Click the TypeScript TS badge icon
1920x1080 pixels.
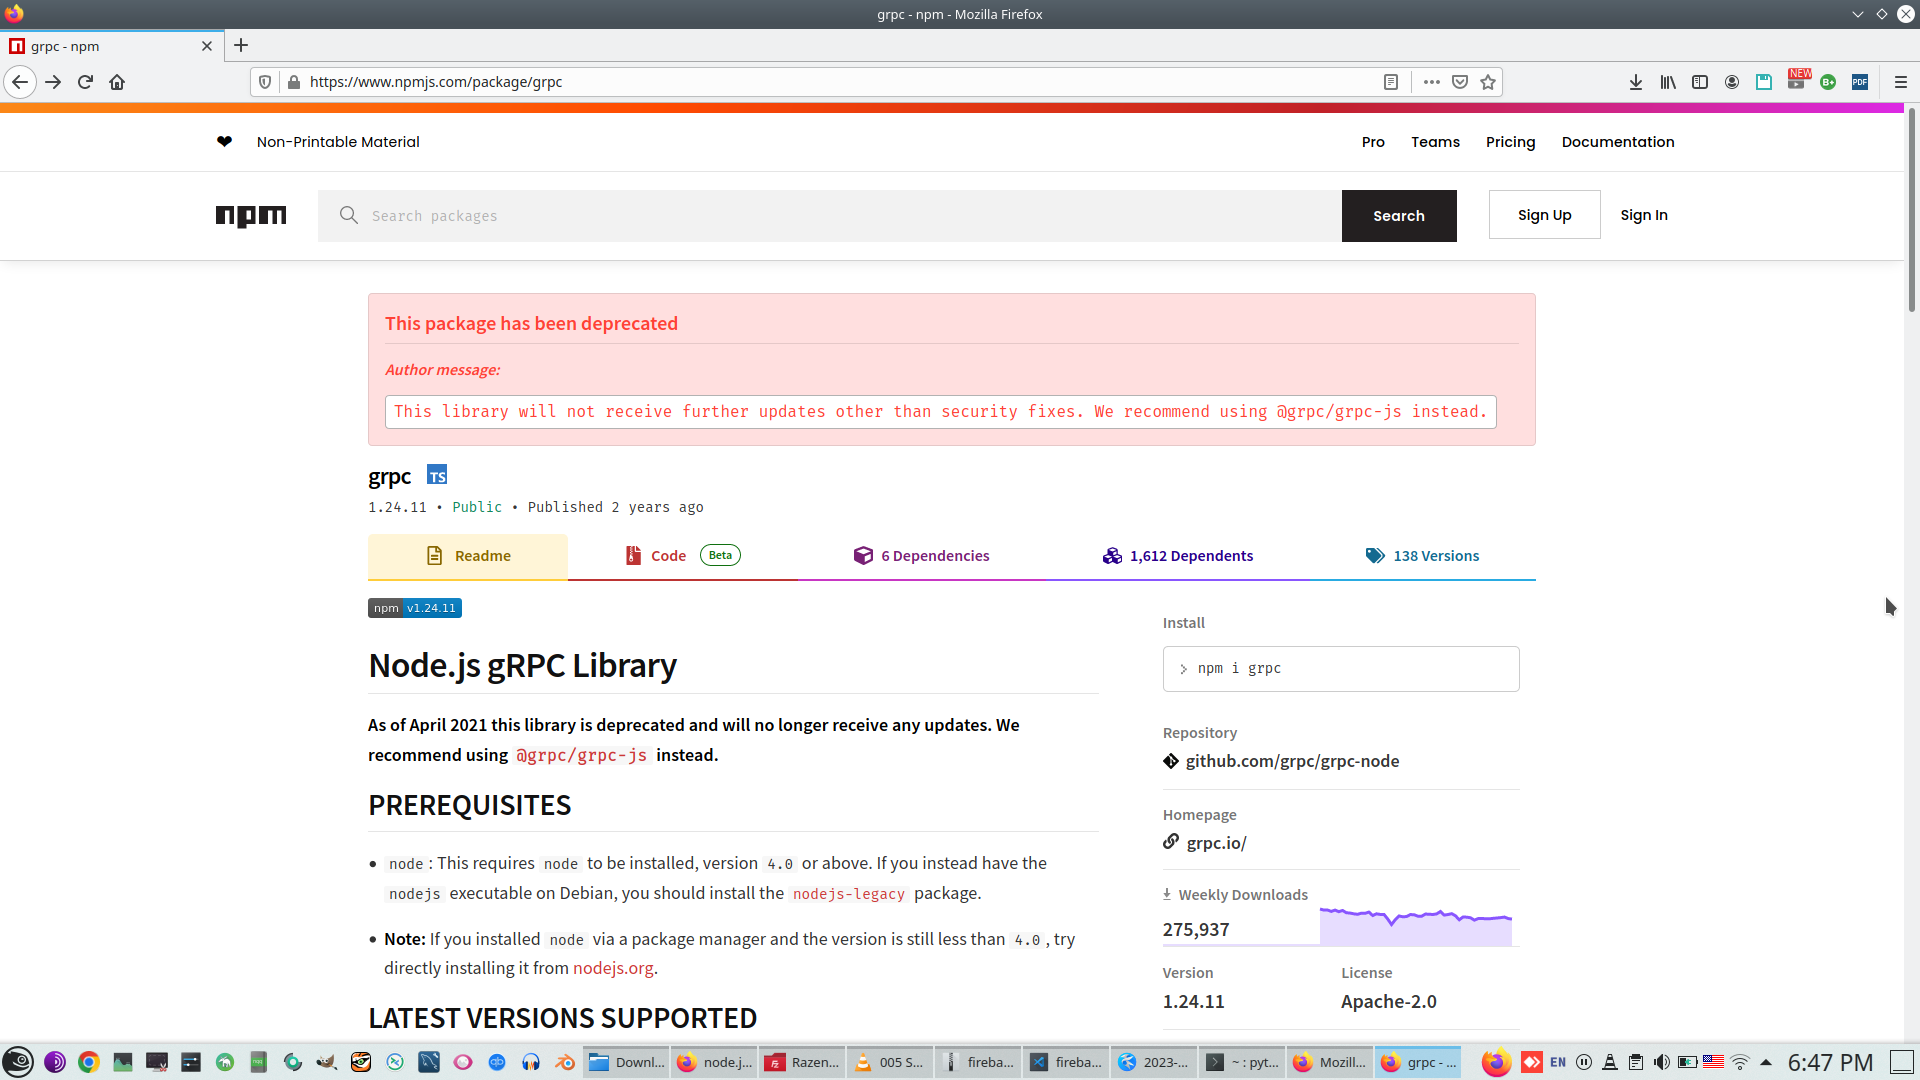[437, 475]
